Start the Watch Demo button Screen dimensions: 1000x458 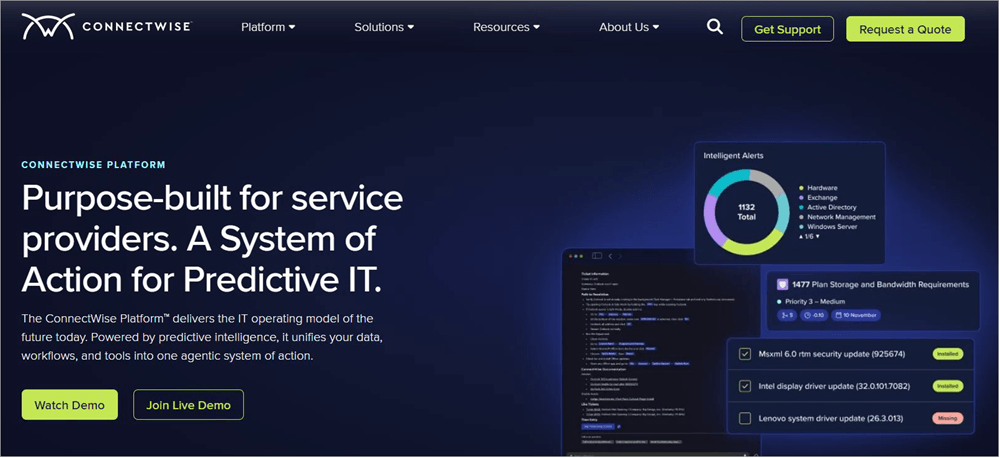click(x=70, y=405)
